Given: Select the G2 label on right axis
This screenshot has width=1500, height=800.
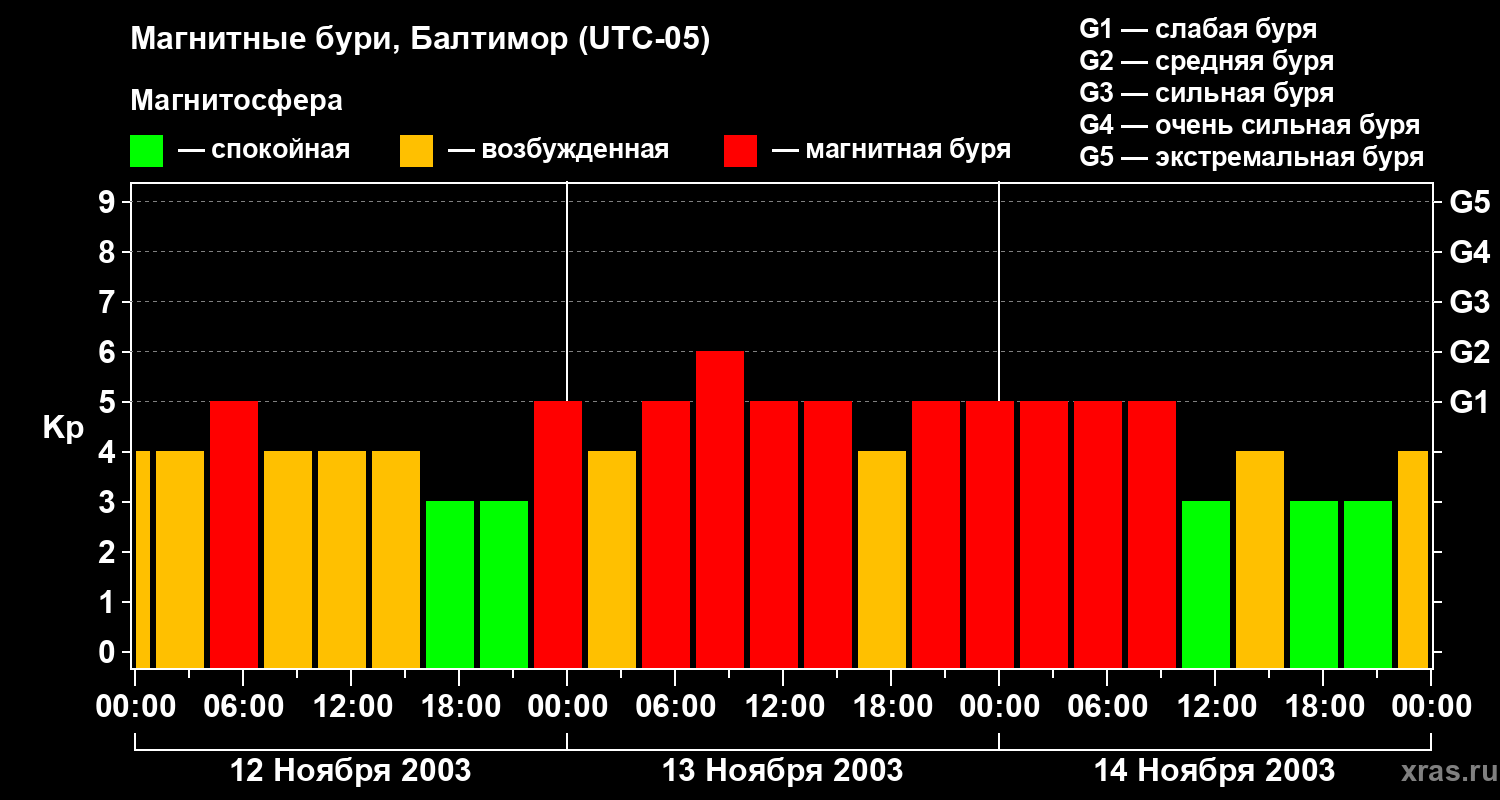Looking at the screenshot, I should click(1469, 352).
